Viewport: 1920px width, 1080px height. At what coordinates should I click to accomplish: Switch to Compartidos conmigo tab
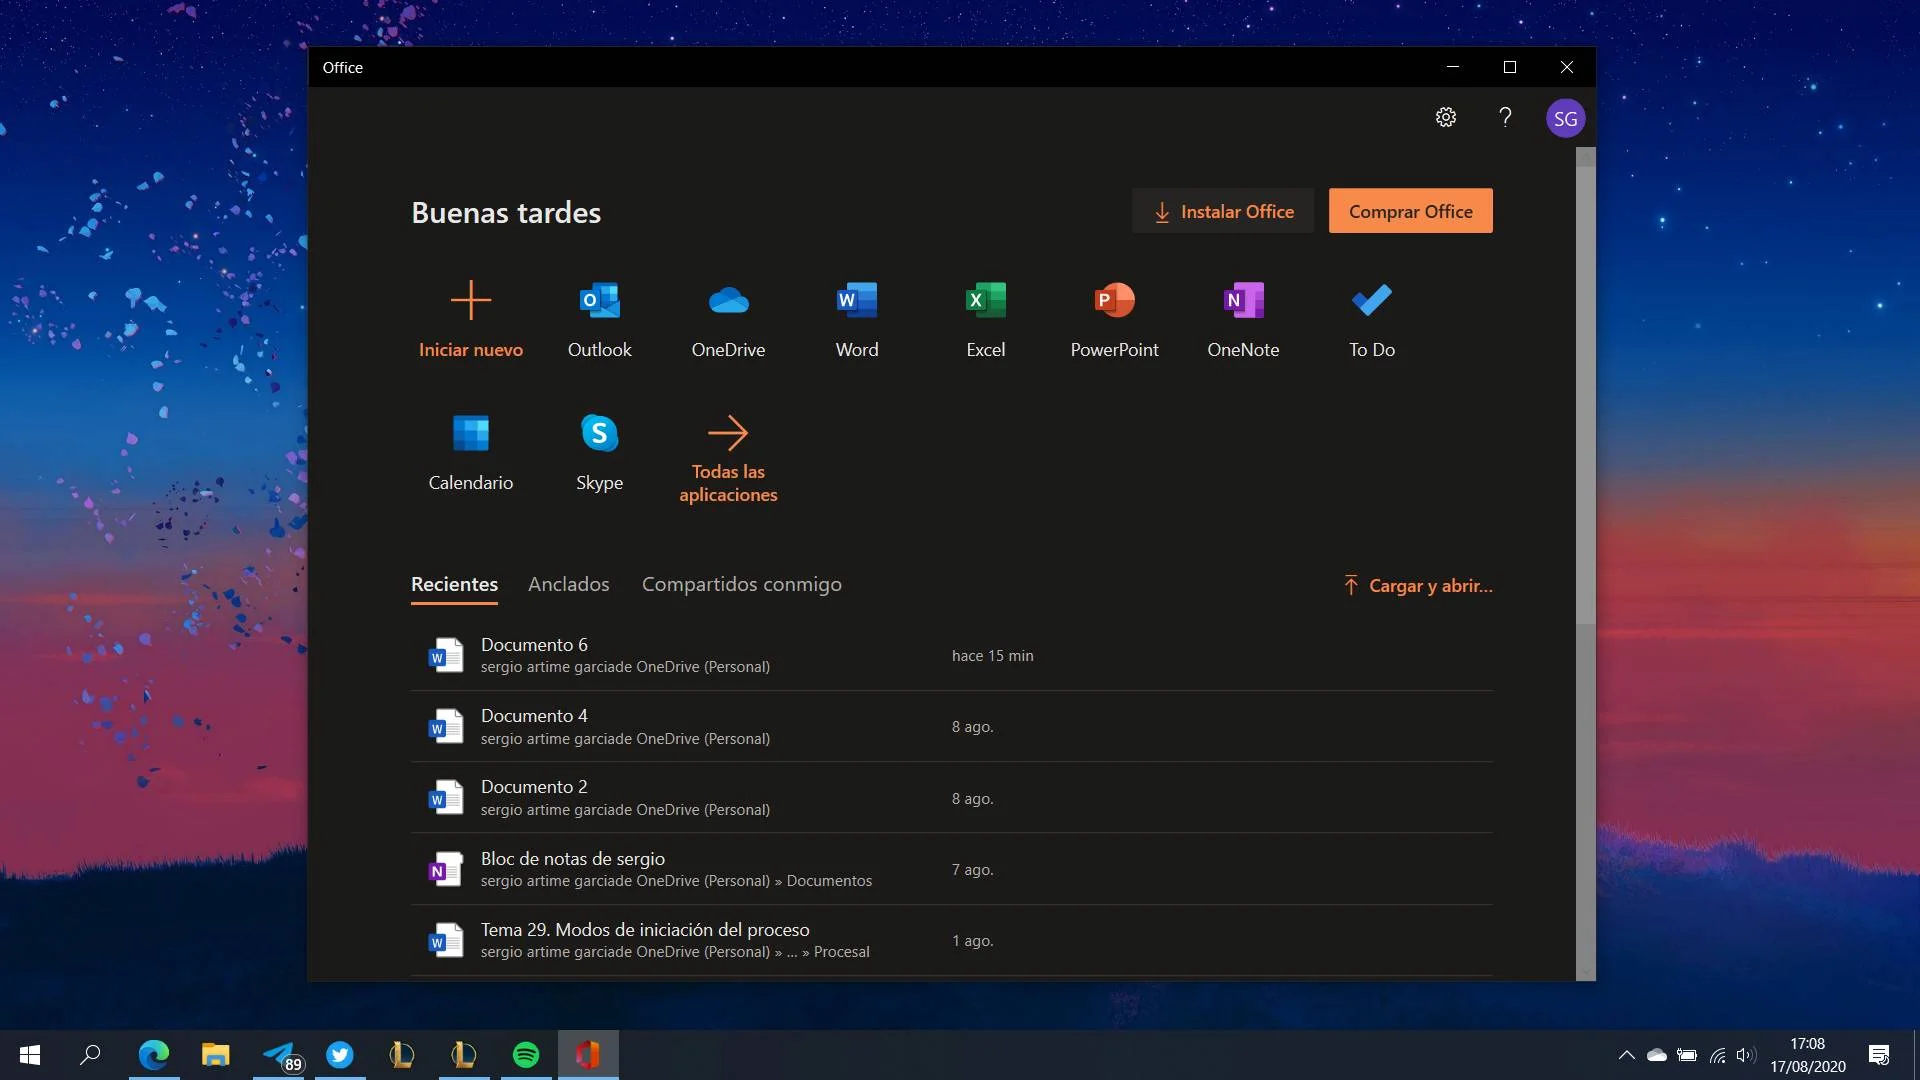(x=741, y=584)
